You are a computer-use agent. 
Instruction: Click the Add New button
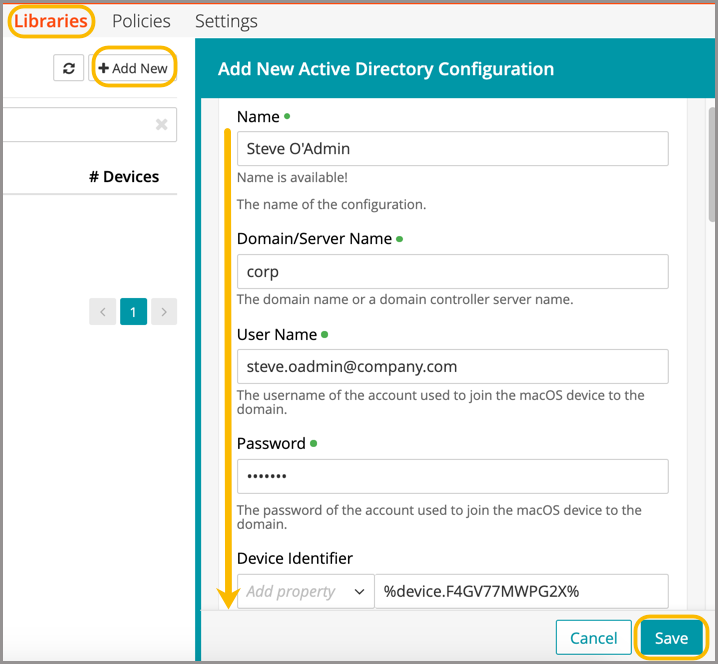[x=133, y=68]
